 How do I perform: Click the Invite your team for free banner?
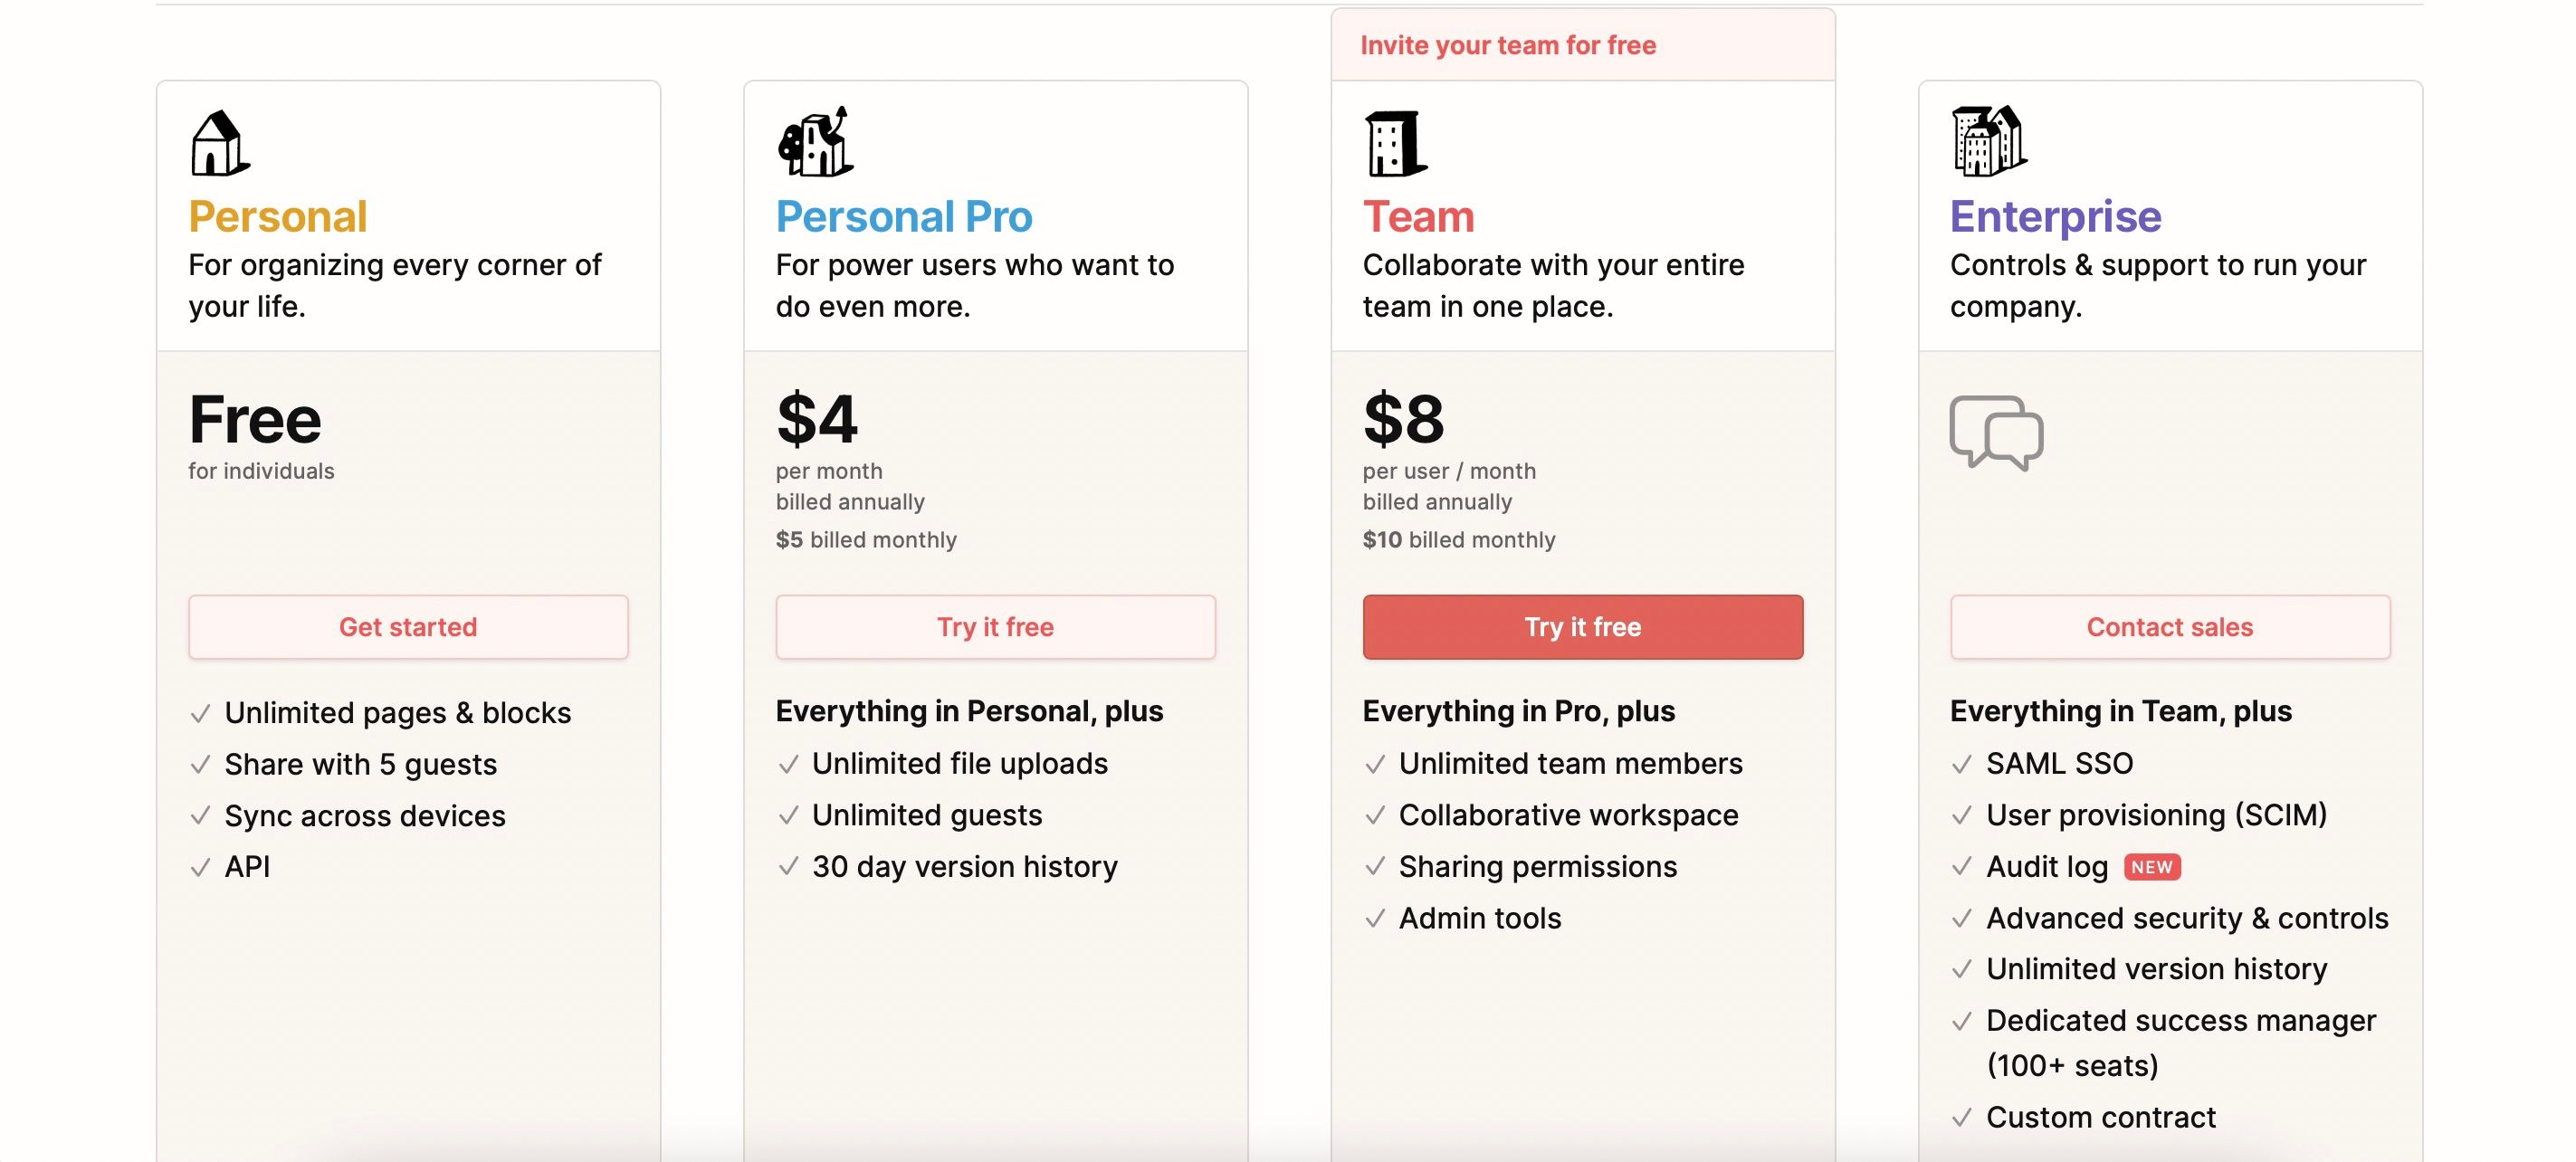(1582, 45)
